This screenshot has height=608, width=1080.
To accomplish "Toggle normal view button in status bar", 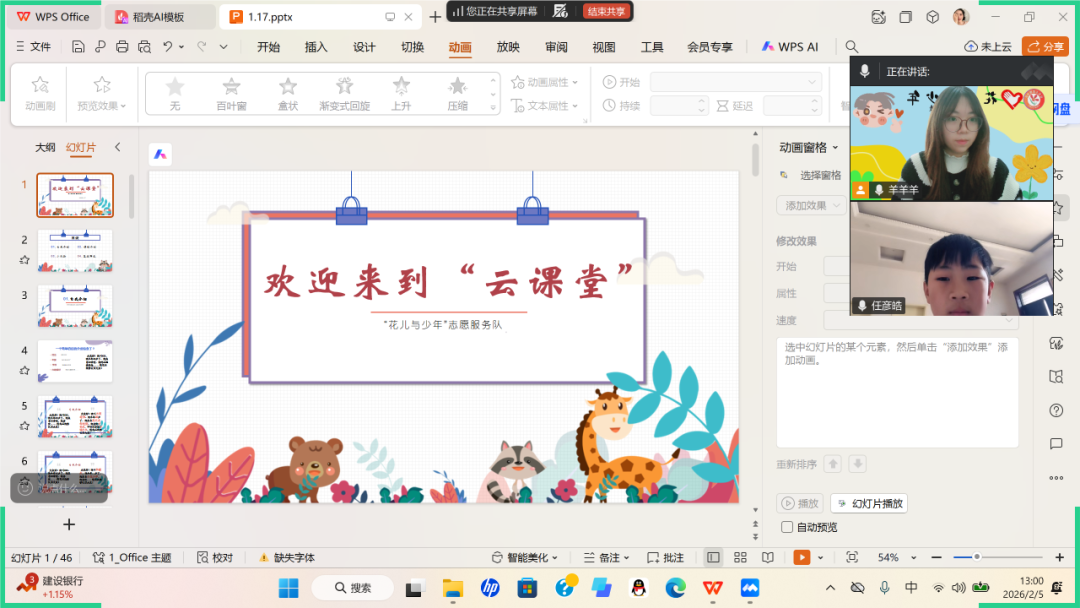I will (713, 557).
